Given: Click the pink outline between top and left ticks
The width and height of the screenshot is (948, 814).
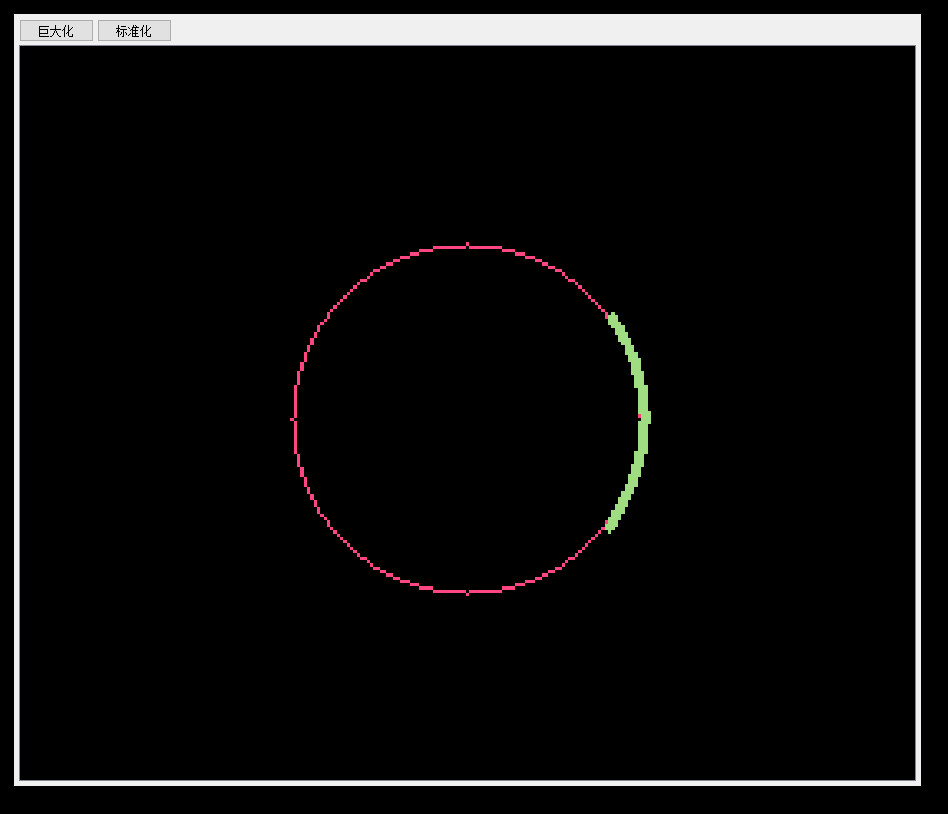Looking at the screenshot, I should [344, 297].
